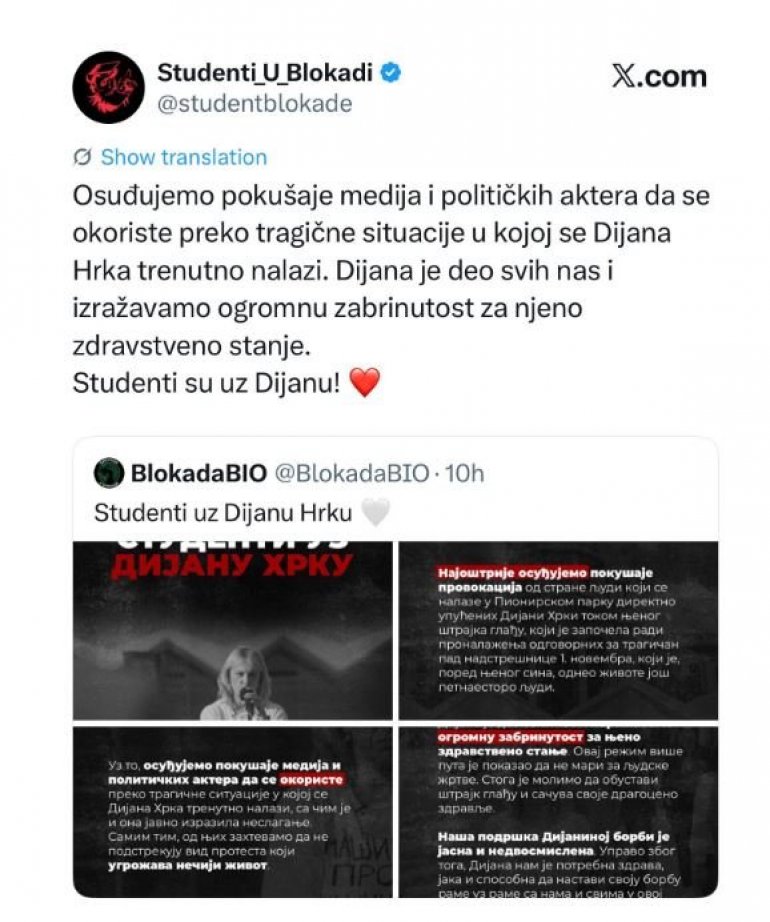This screenshot has width=770, height=922.
Task: Open BlokadaBIO avatar in quoted post
Action: point(109,473)
